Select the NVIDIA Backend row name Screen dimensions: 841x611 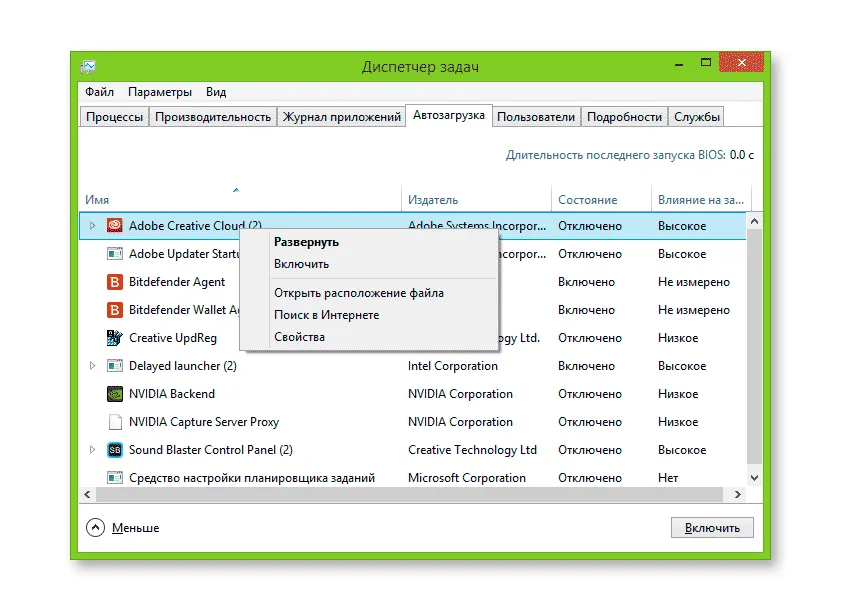click(x=172, y=394)
